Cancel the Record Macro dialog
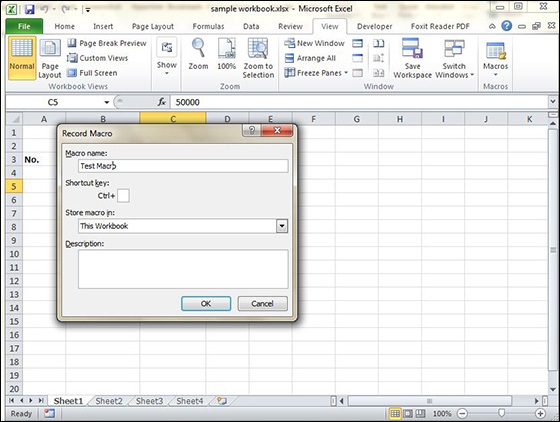 [262, 303]
